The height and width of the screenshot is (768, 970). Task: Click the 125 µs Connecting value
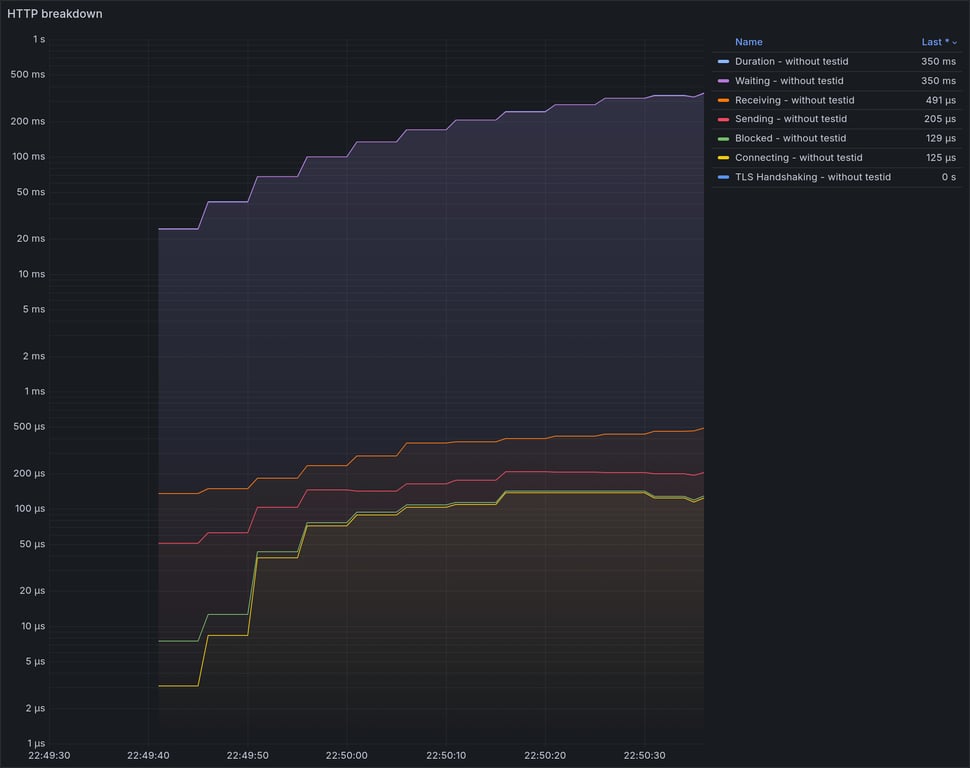tap(940, 157)
